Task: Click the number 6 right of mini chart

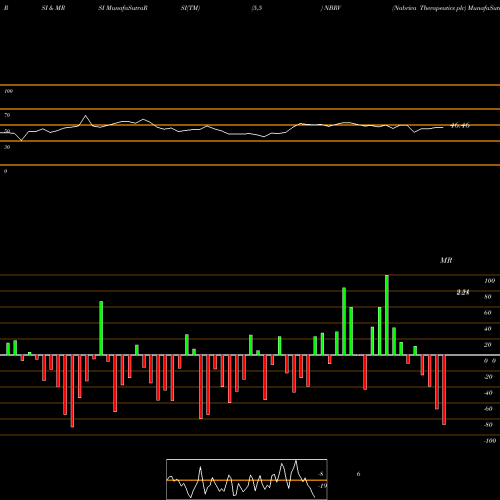Action: pos(358,474)
